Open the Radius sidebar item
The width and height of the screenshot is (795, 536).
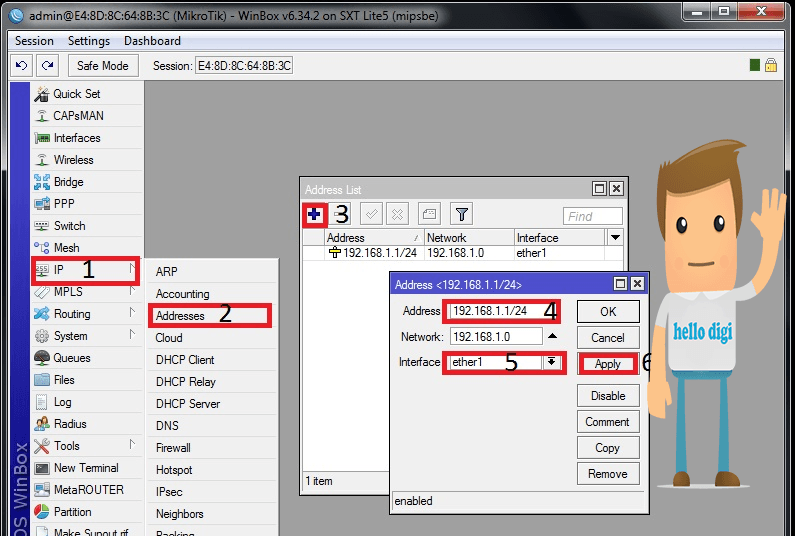(87, 424)
